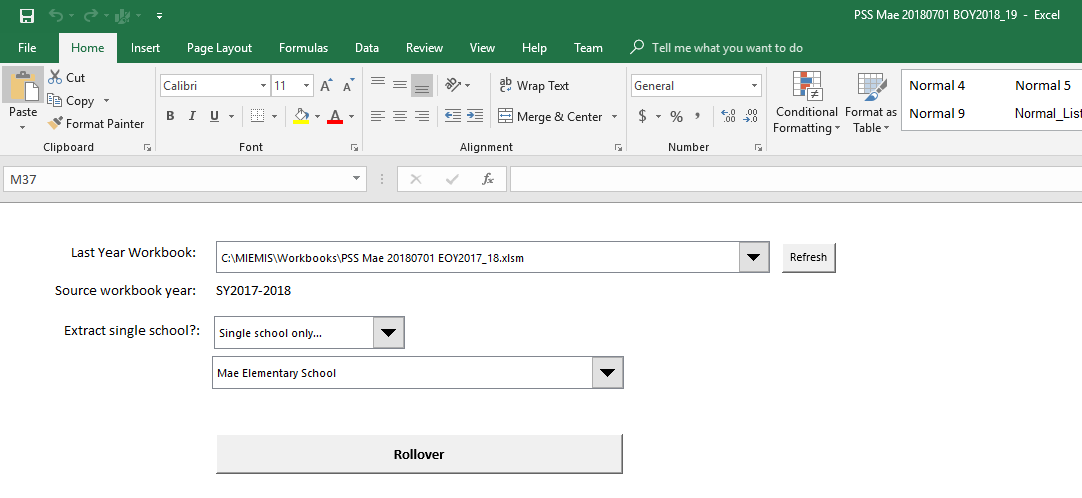Image resolution: width=1082 pixels, height=498 pixels.
Task: Click the Cut scissors icon
Action: 55,78
